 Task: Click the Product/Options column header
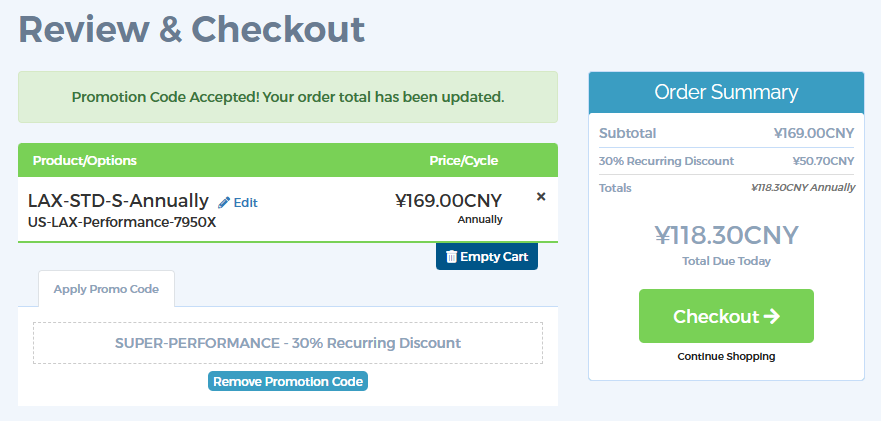click(x=85, y=160)
